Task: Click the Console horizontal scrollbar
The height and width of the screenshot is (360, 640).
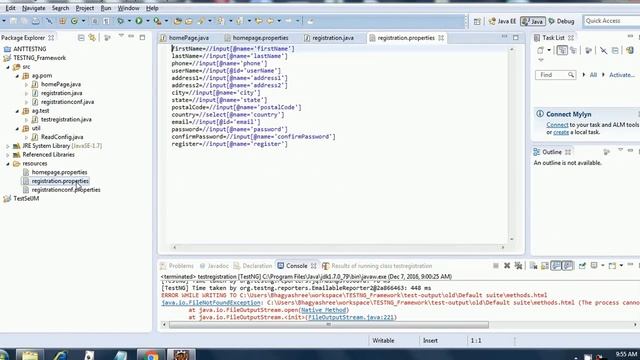Action: tap(329, 325)
